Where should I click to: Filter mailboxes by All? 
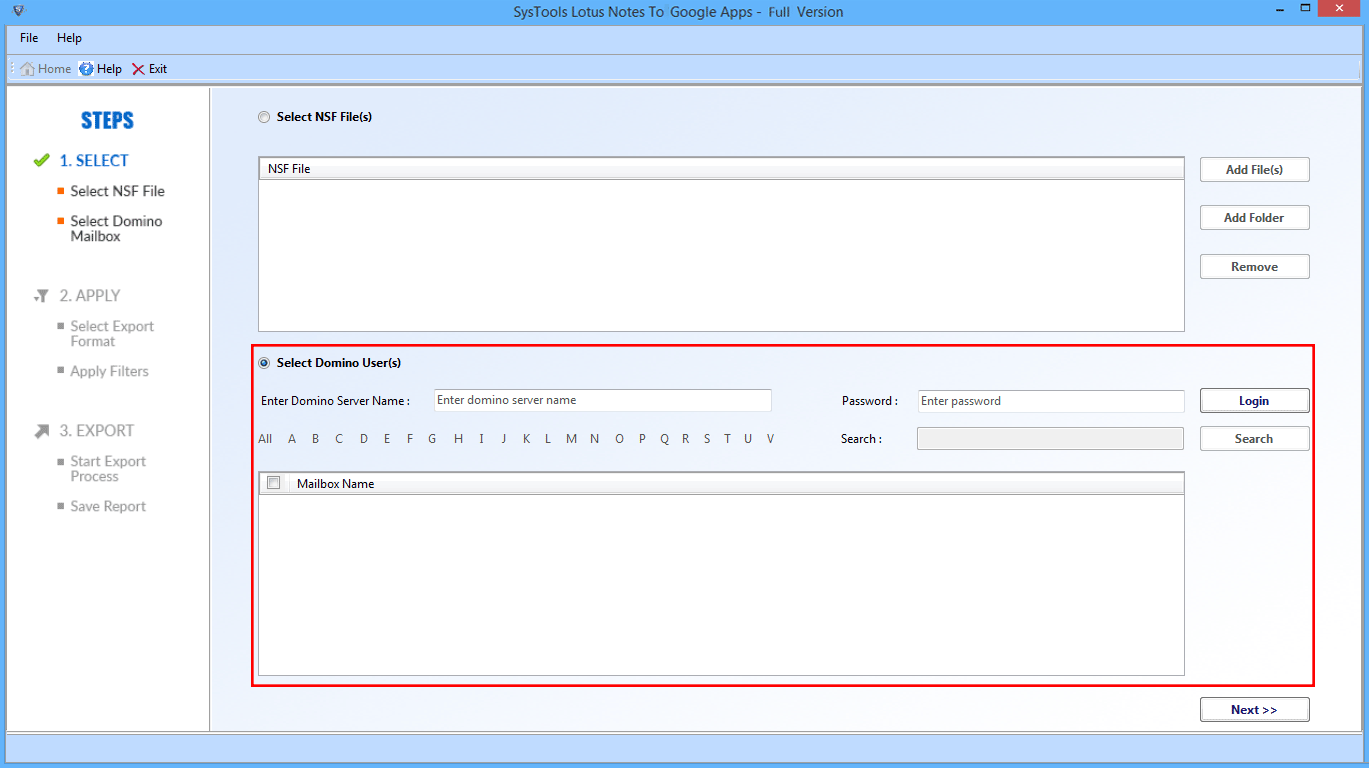[x=265, y=439]
